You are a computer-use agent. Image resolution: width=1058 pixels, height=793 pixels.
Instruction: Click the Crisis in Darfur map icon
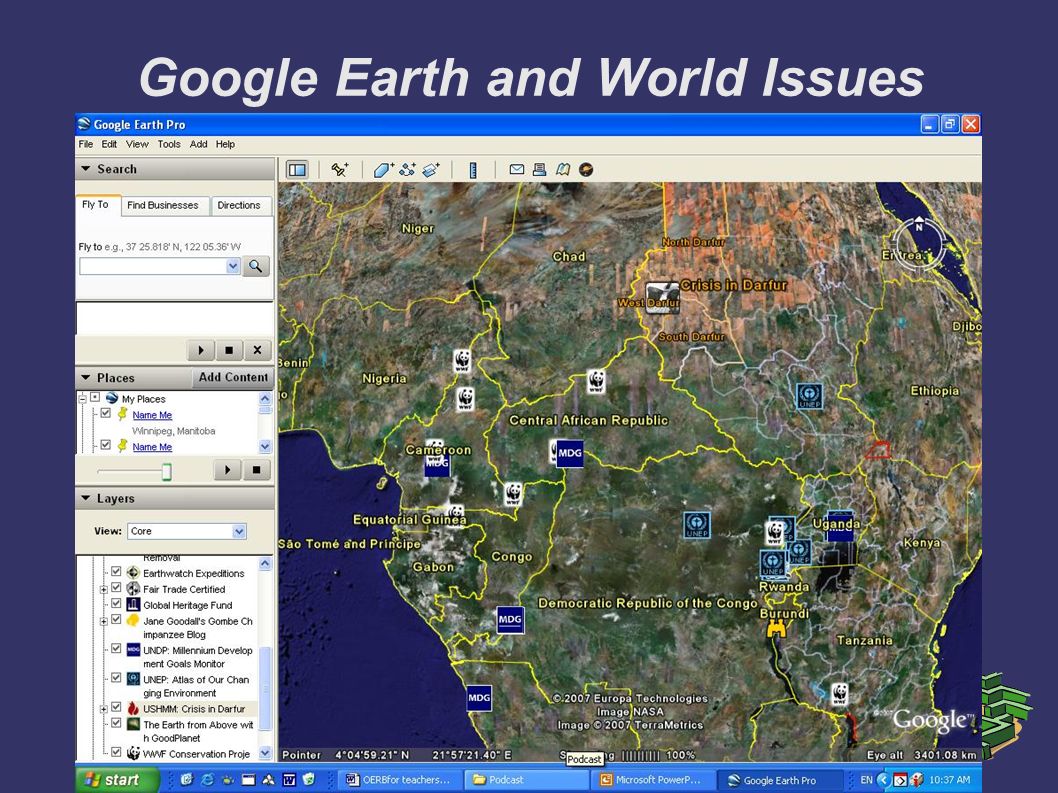click(x=662, y=298)
